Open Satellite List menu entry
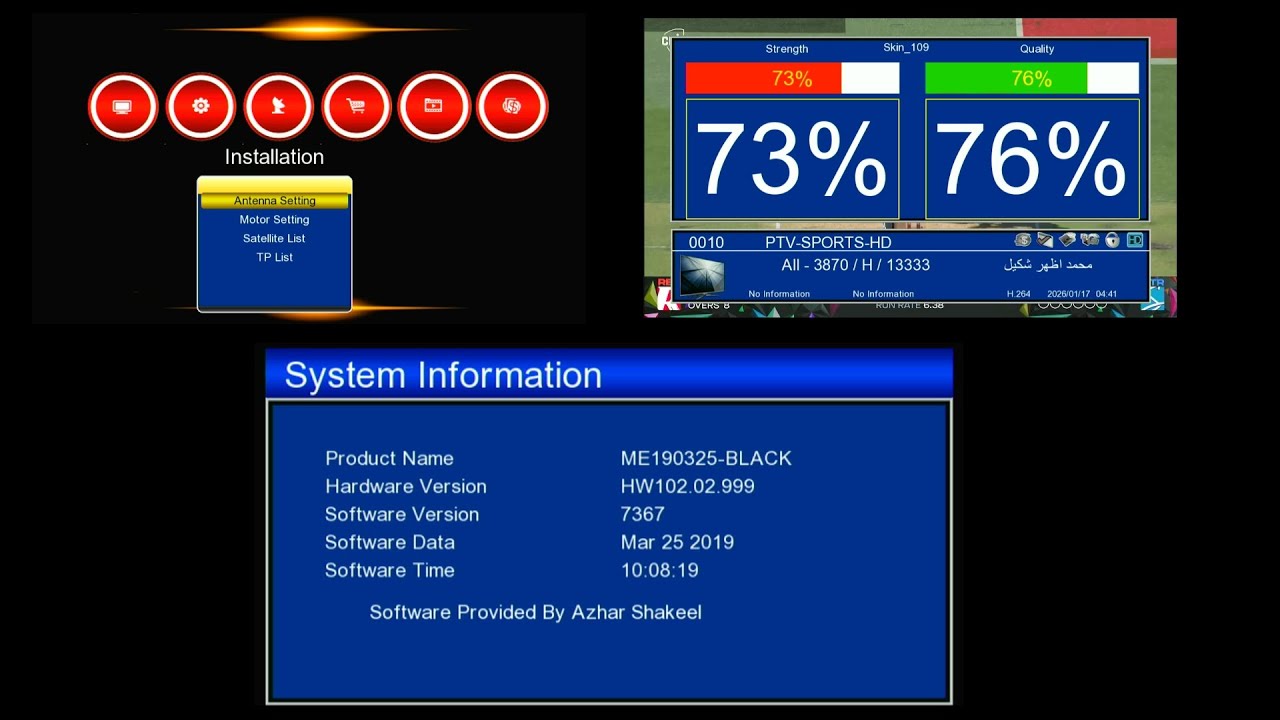1280x720 pixels. (275, 239)
